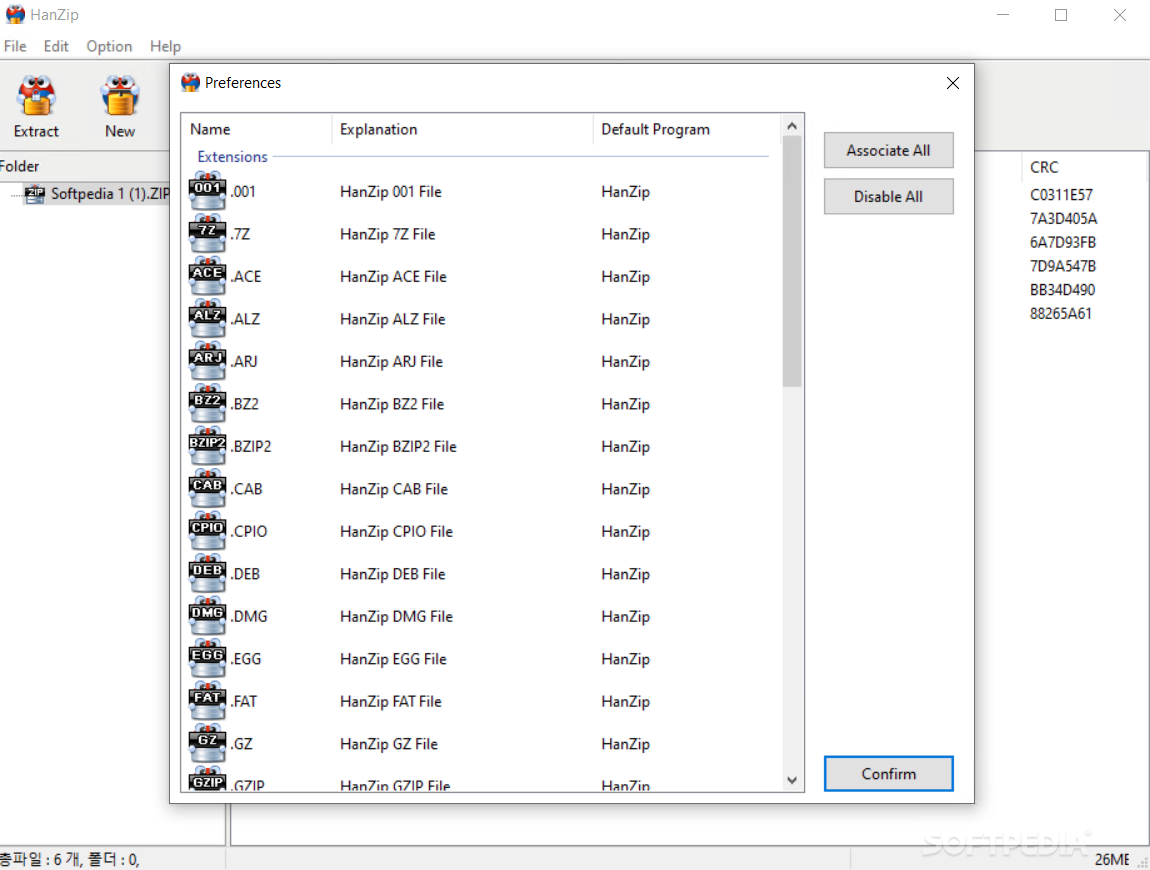Open the File menu
Screen dimensions: 1150x870
tap(15, 46)
